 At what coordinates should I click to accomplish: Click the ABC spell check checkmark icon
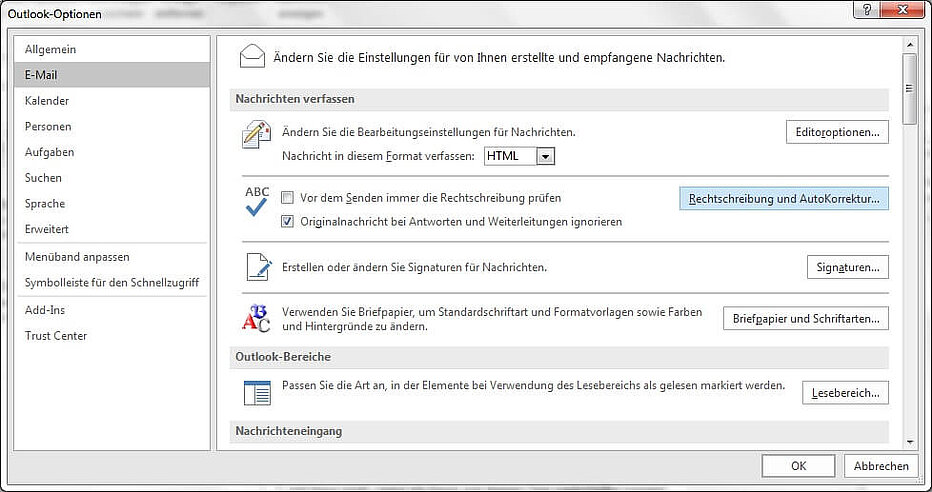click(257, 201)
